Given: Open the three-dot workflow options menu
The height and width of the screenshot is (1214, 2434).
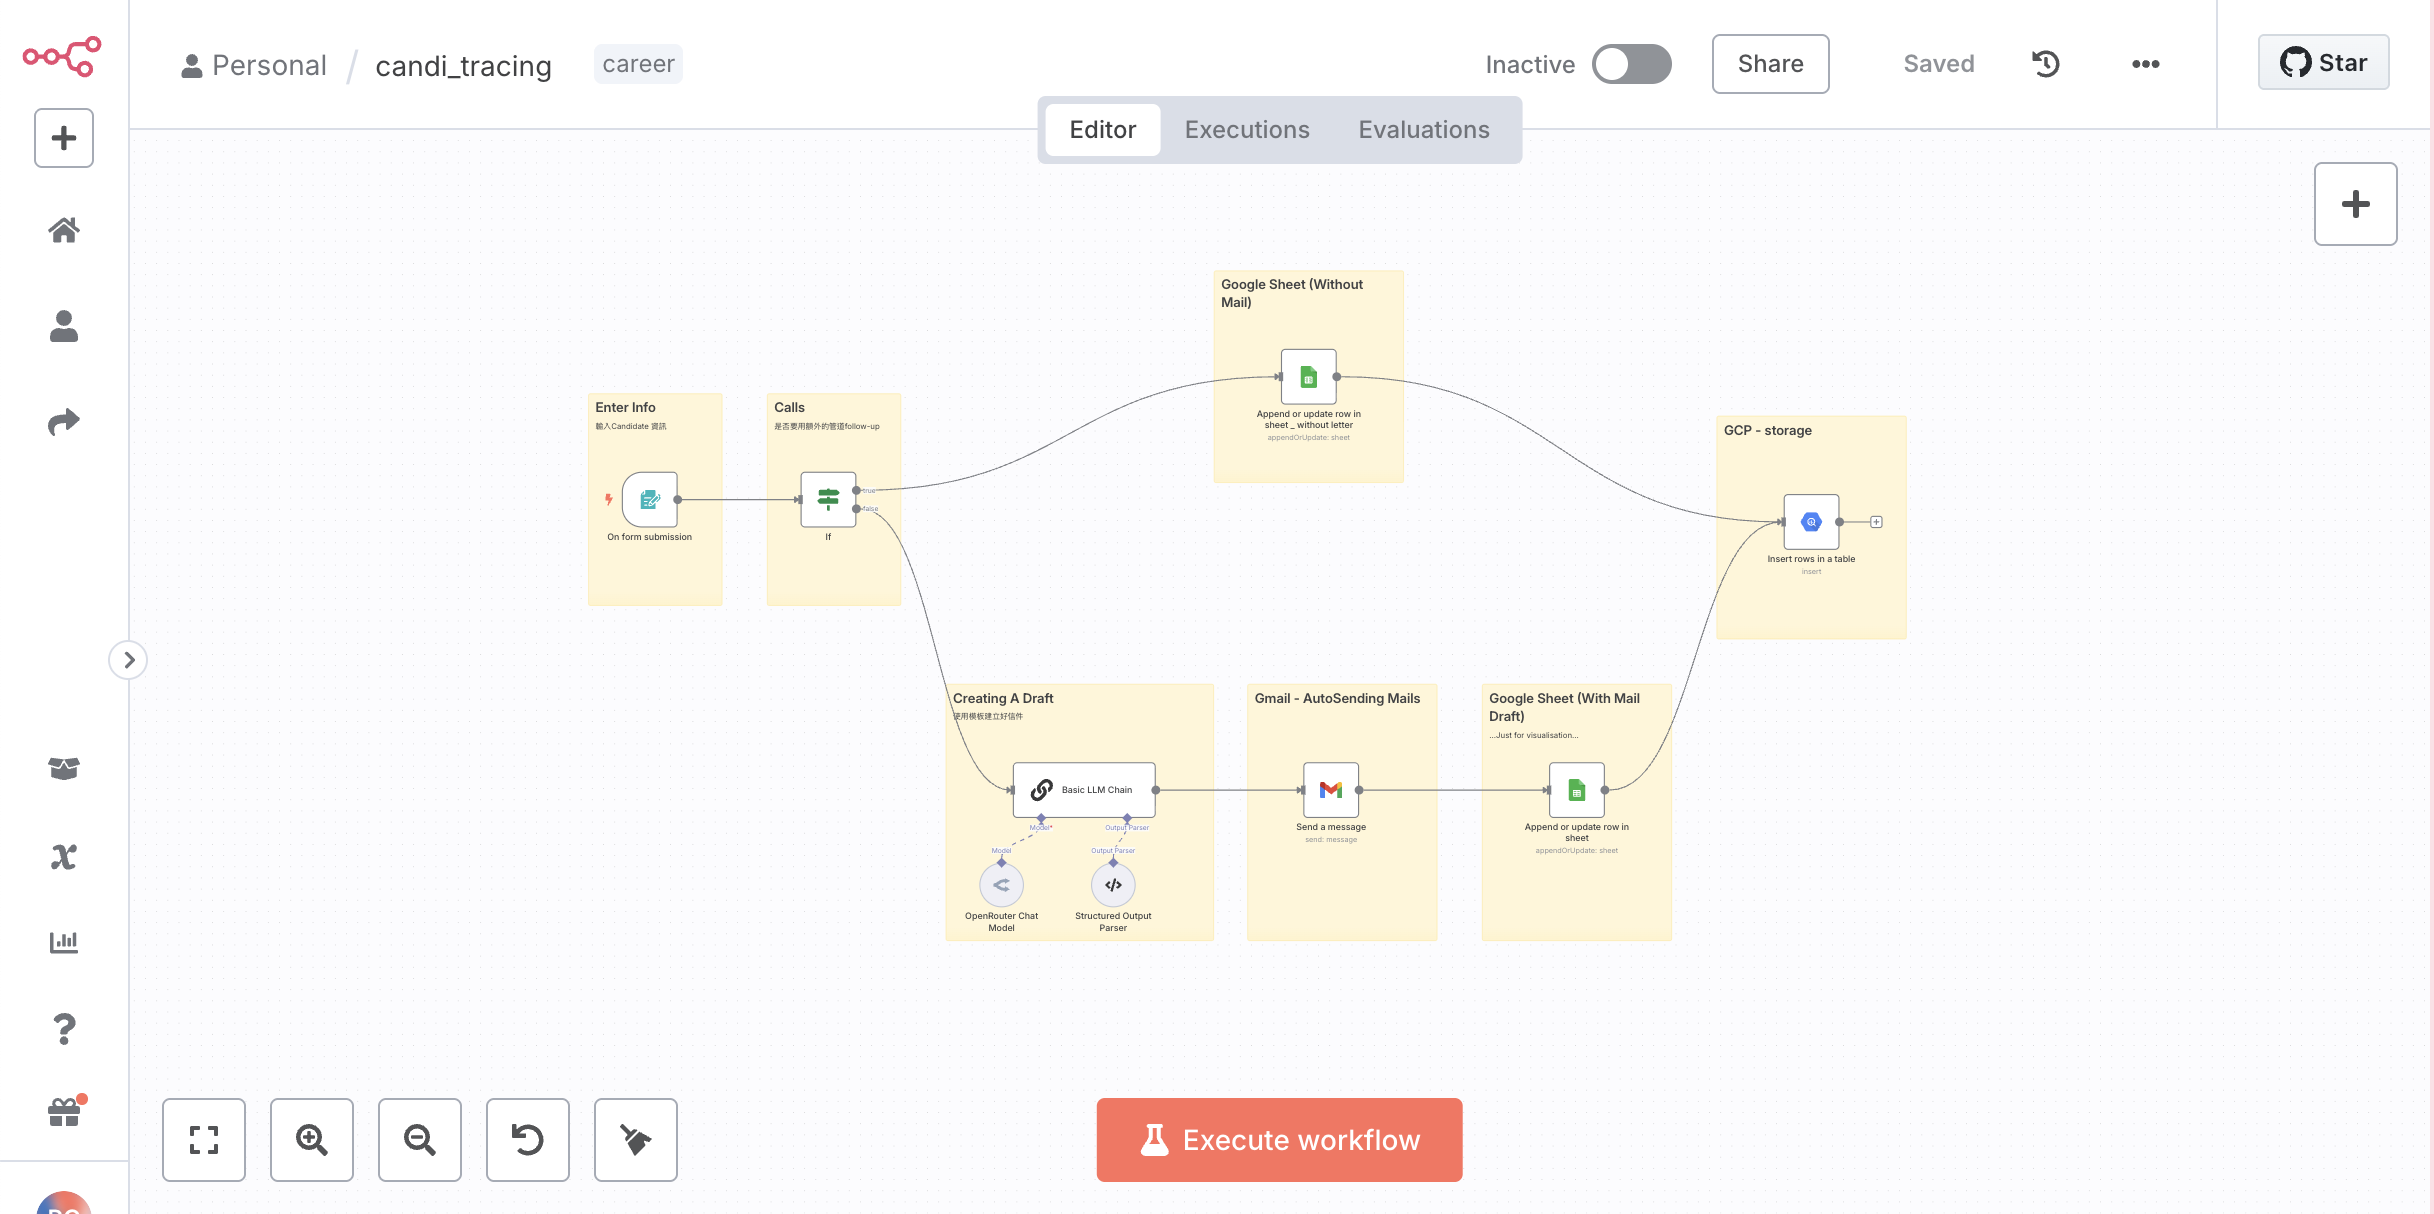Looking at the screenshot, I should coord(2145,64).
